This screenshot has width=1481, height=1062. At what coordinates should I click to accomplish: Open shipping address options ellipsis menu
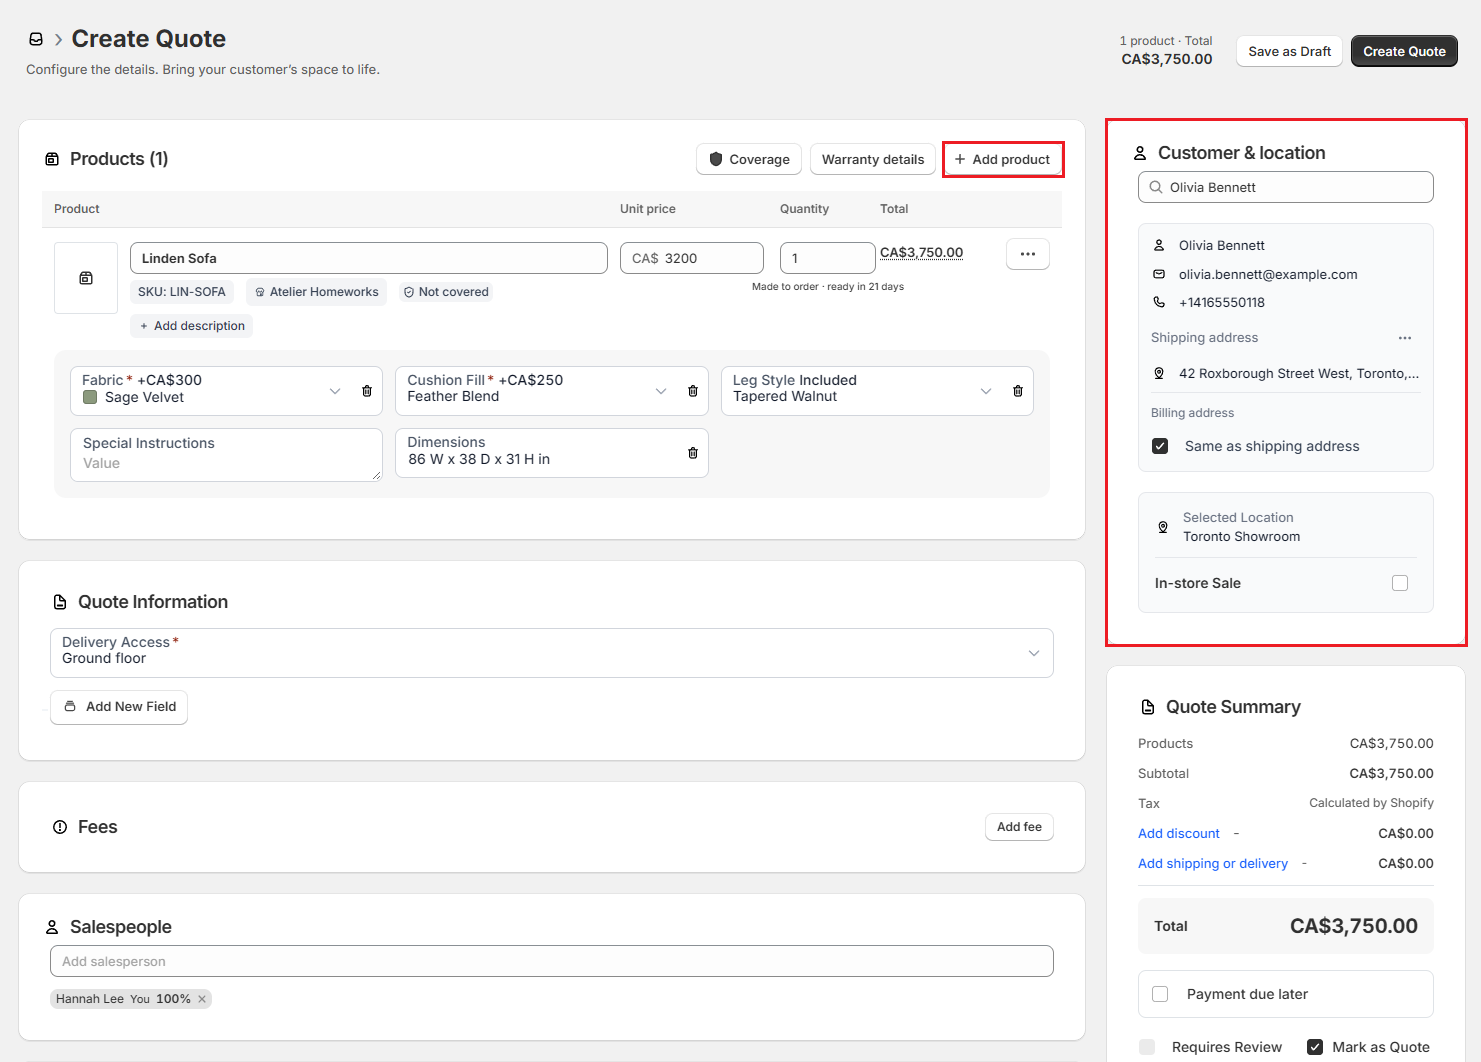pos(1405,338)
